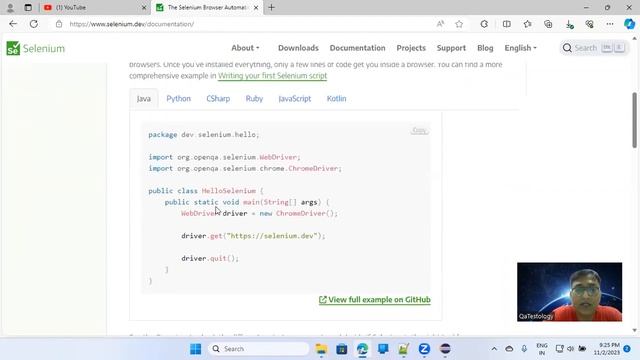
Task: Open View full example on GitHub
Action: [375, 300]
